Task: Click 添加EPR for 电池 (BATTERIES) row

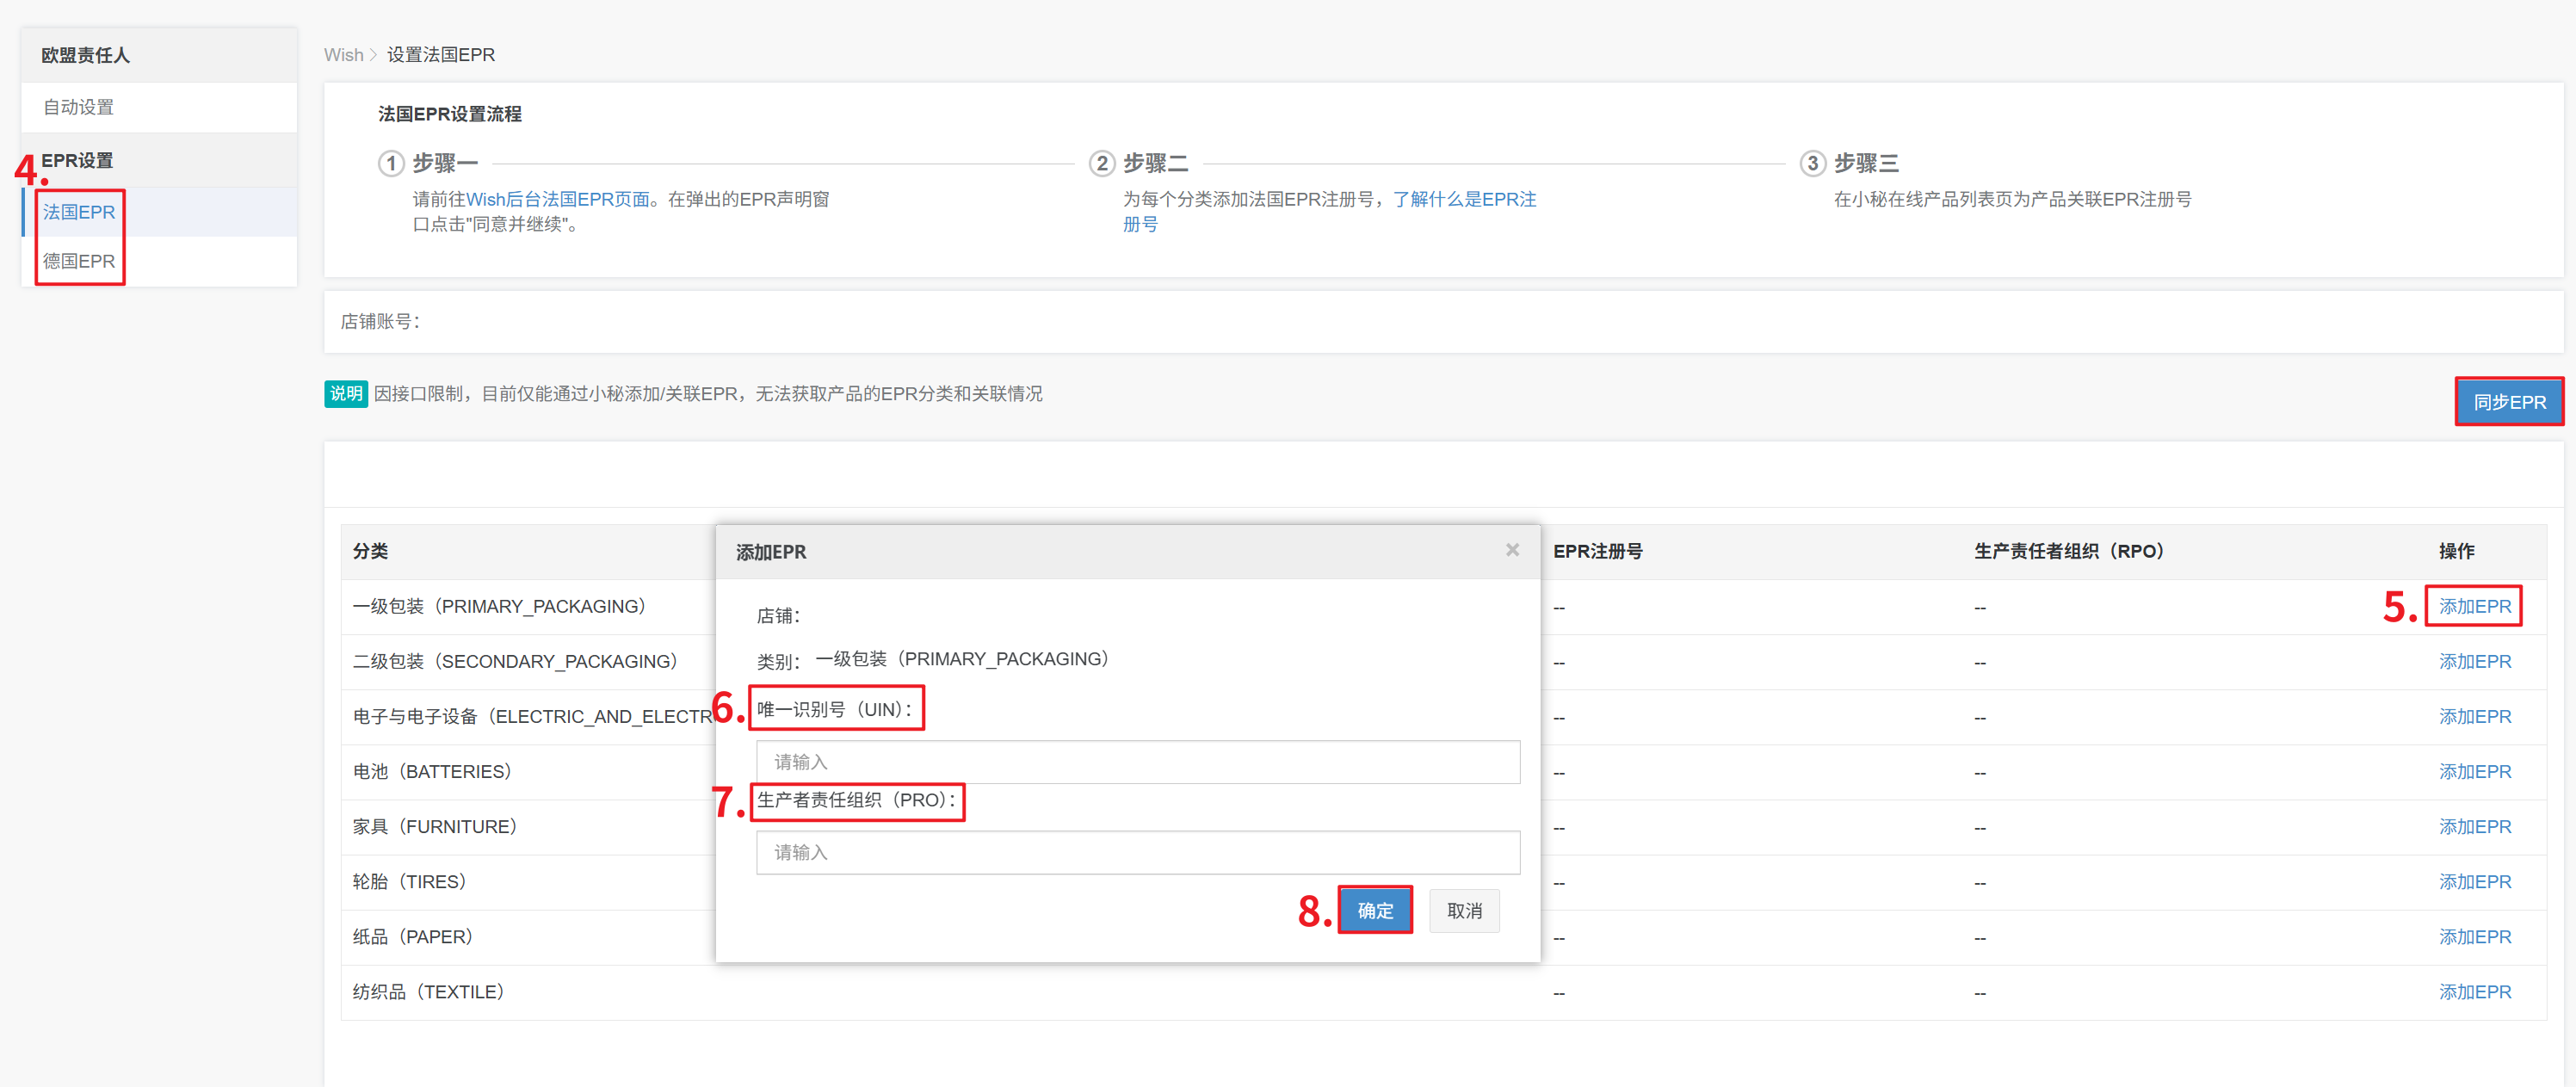Action: (x=2474, y=771)
